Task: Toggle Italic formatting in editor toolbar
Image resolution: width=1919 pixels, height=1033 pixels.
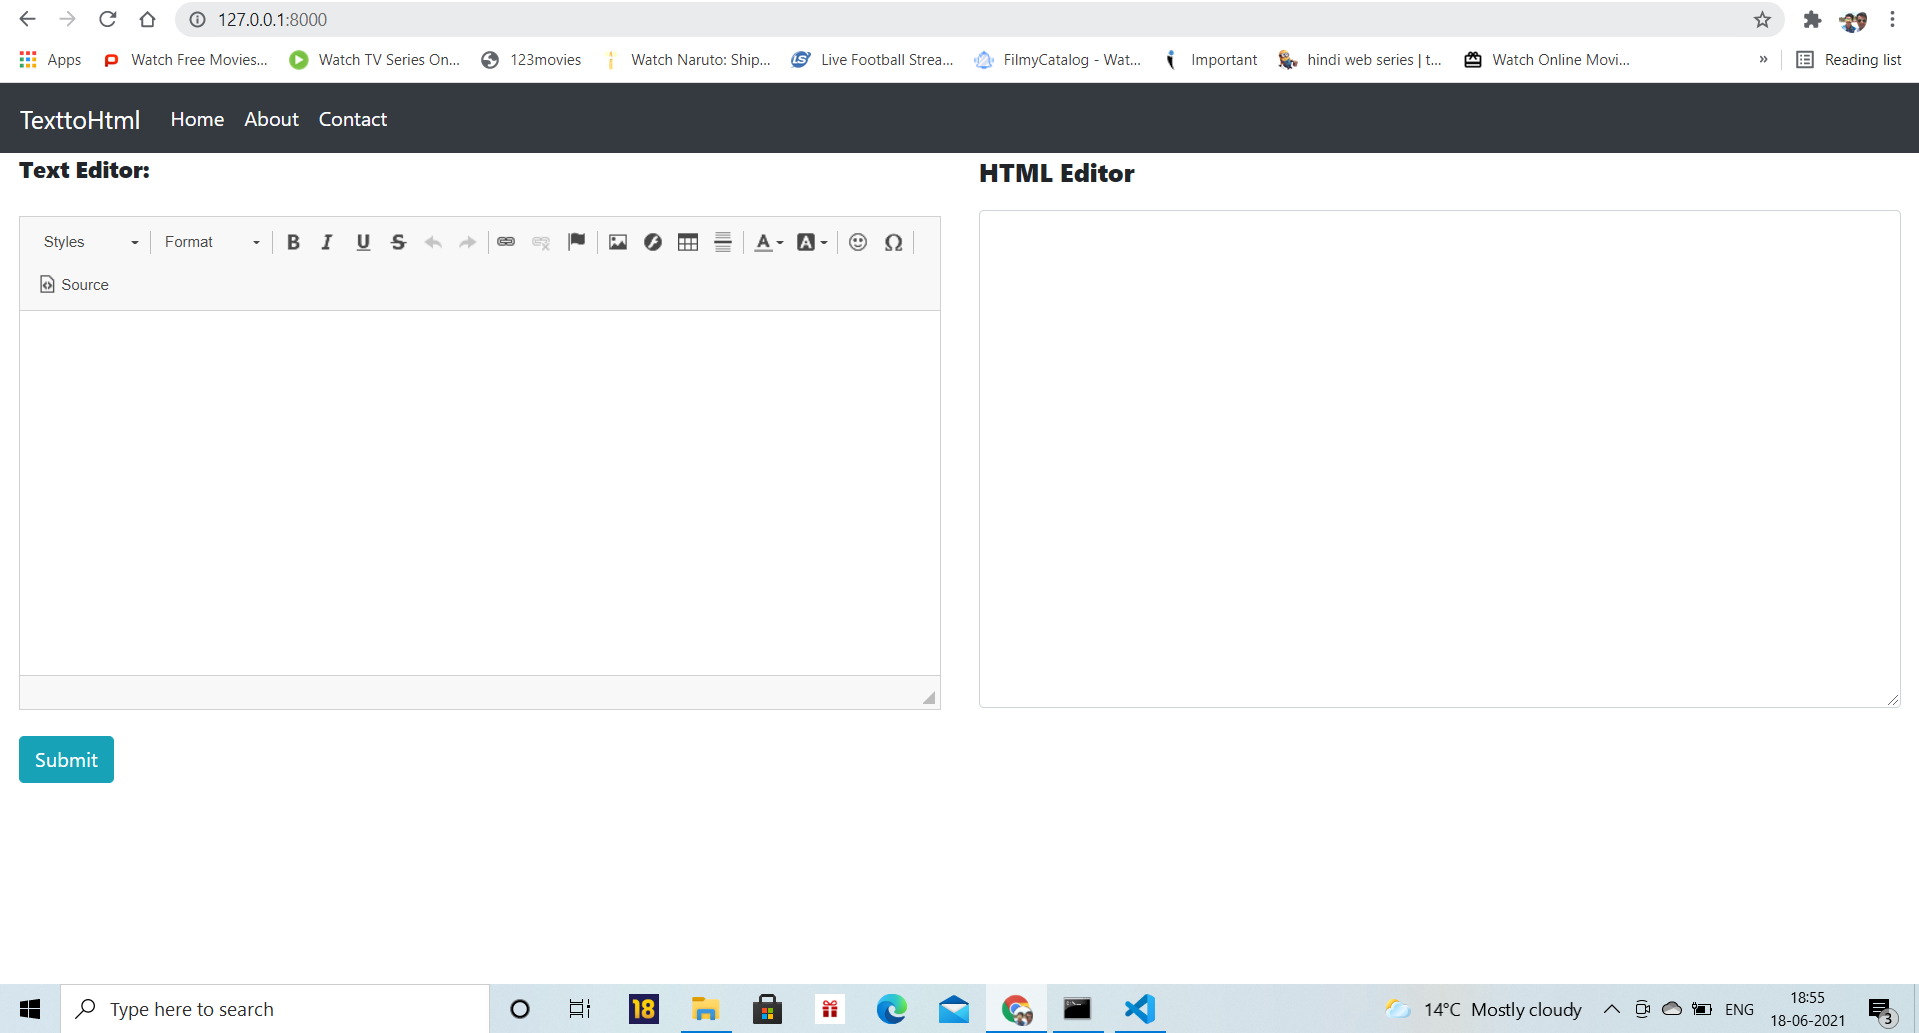Action: click(x=327, y=242)
